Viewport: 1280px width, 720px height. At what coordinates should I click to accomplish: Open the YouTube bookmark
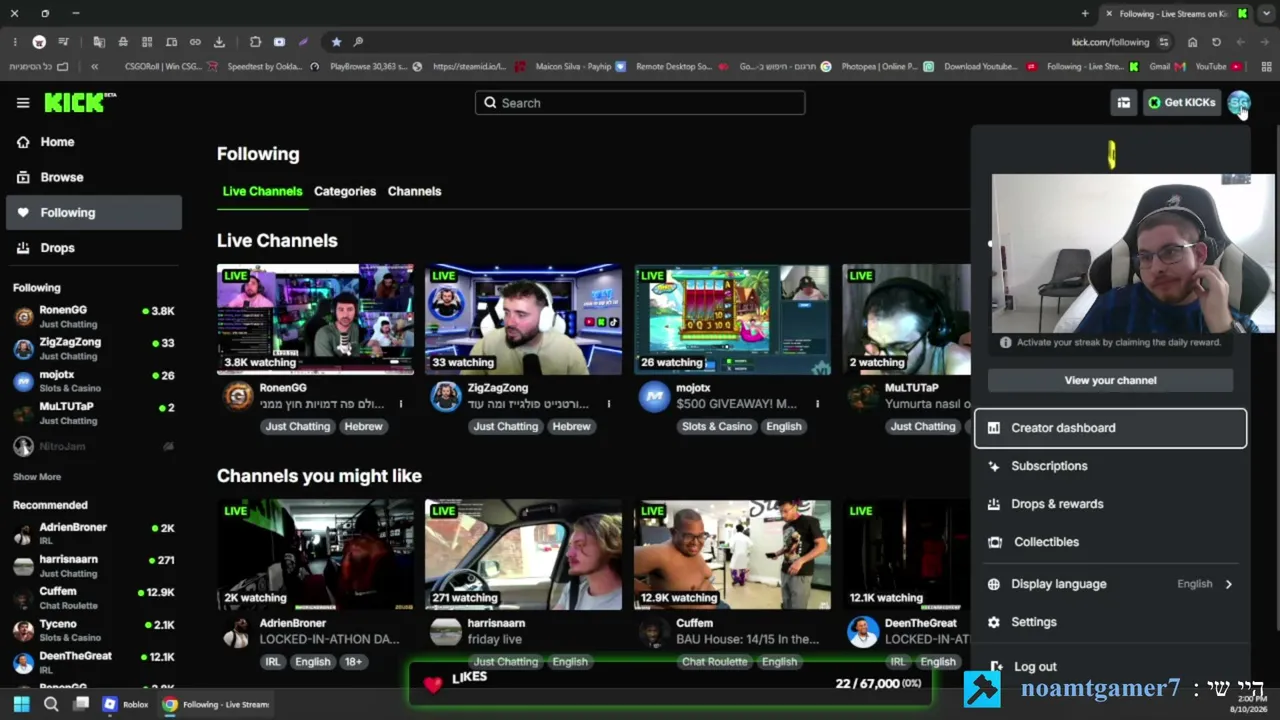pyautogui.click(x=1219, y=67)
